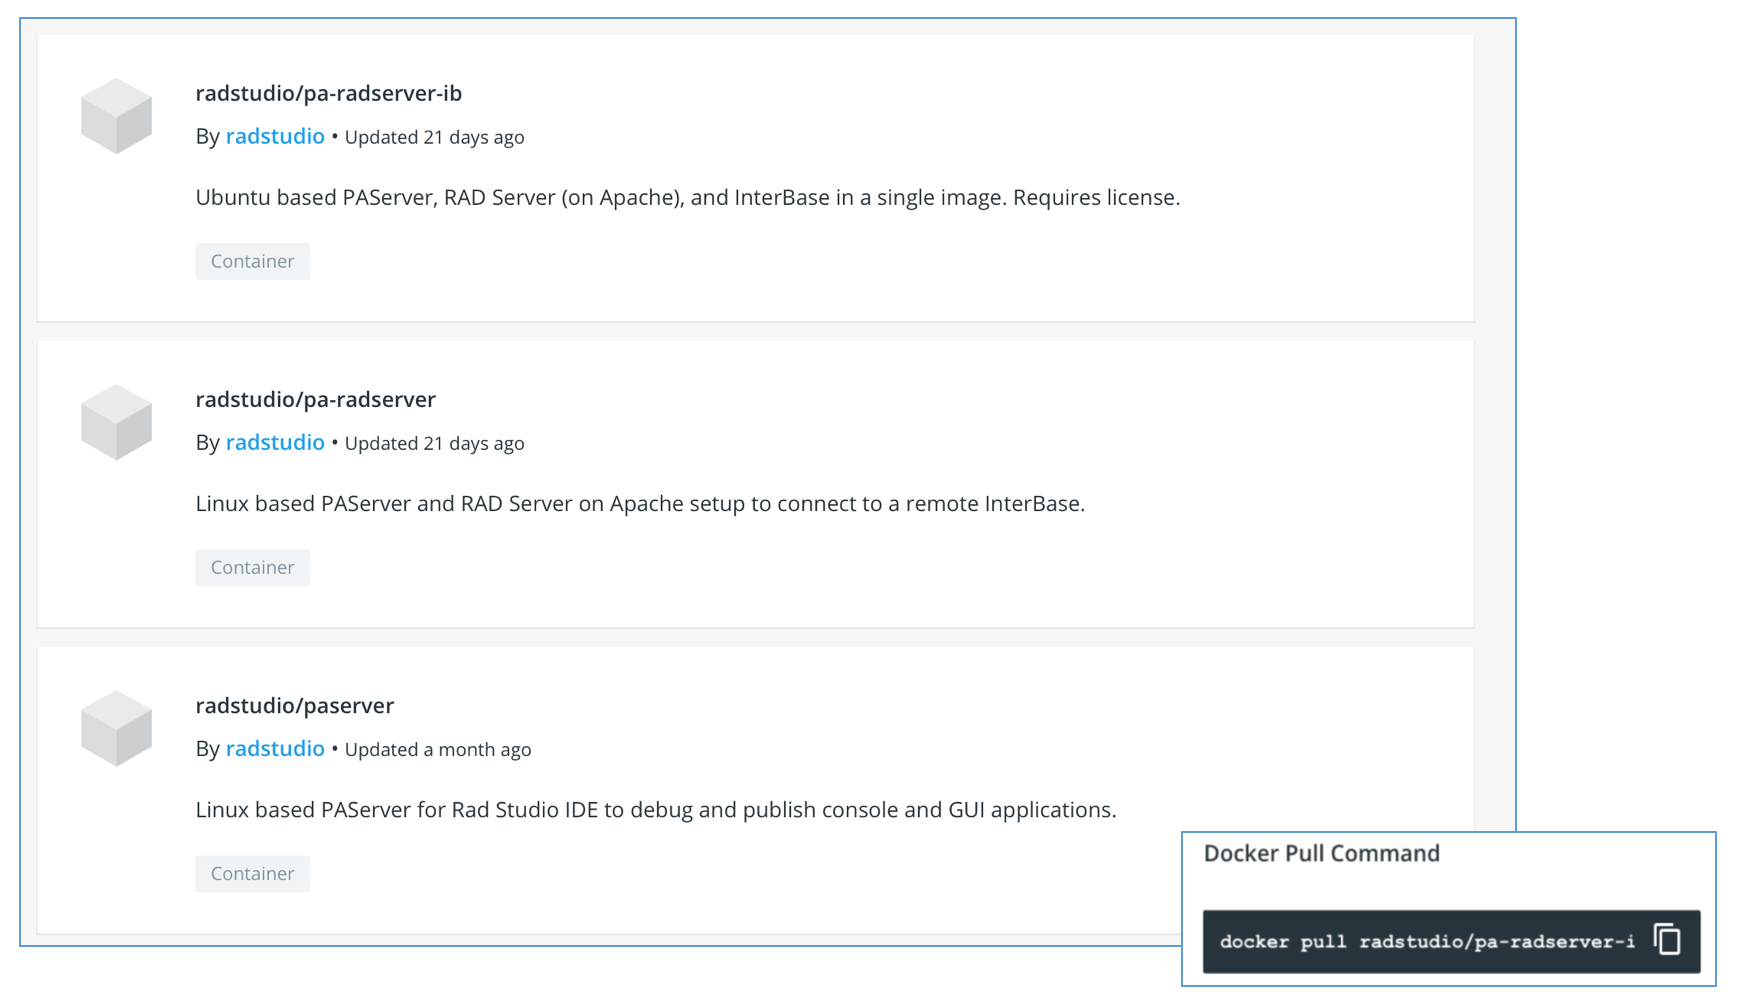Click the Container tag on pa-radserver-ib

[252, 261]
